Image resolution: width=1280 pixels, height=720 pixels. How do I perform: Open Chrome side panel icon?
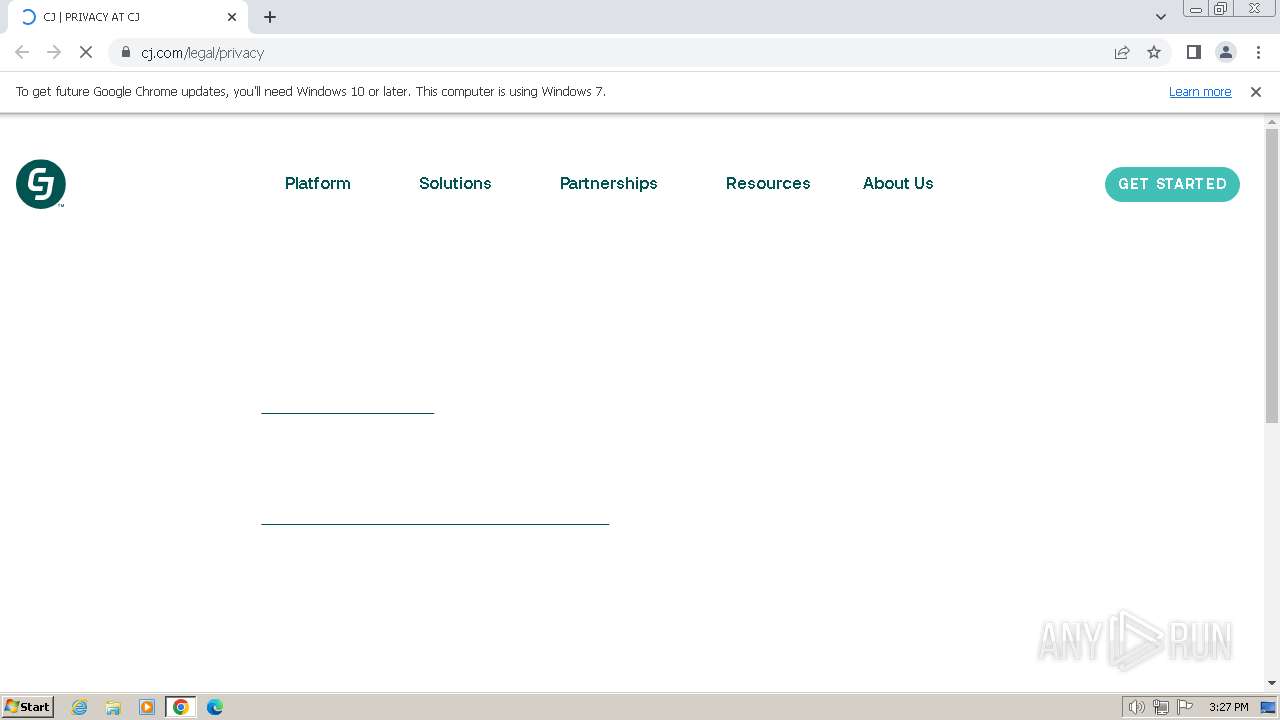click(1194, 52)
